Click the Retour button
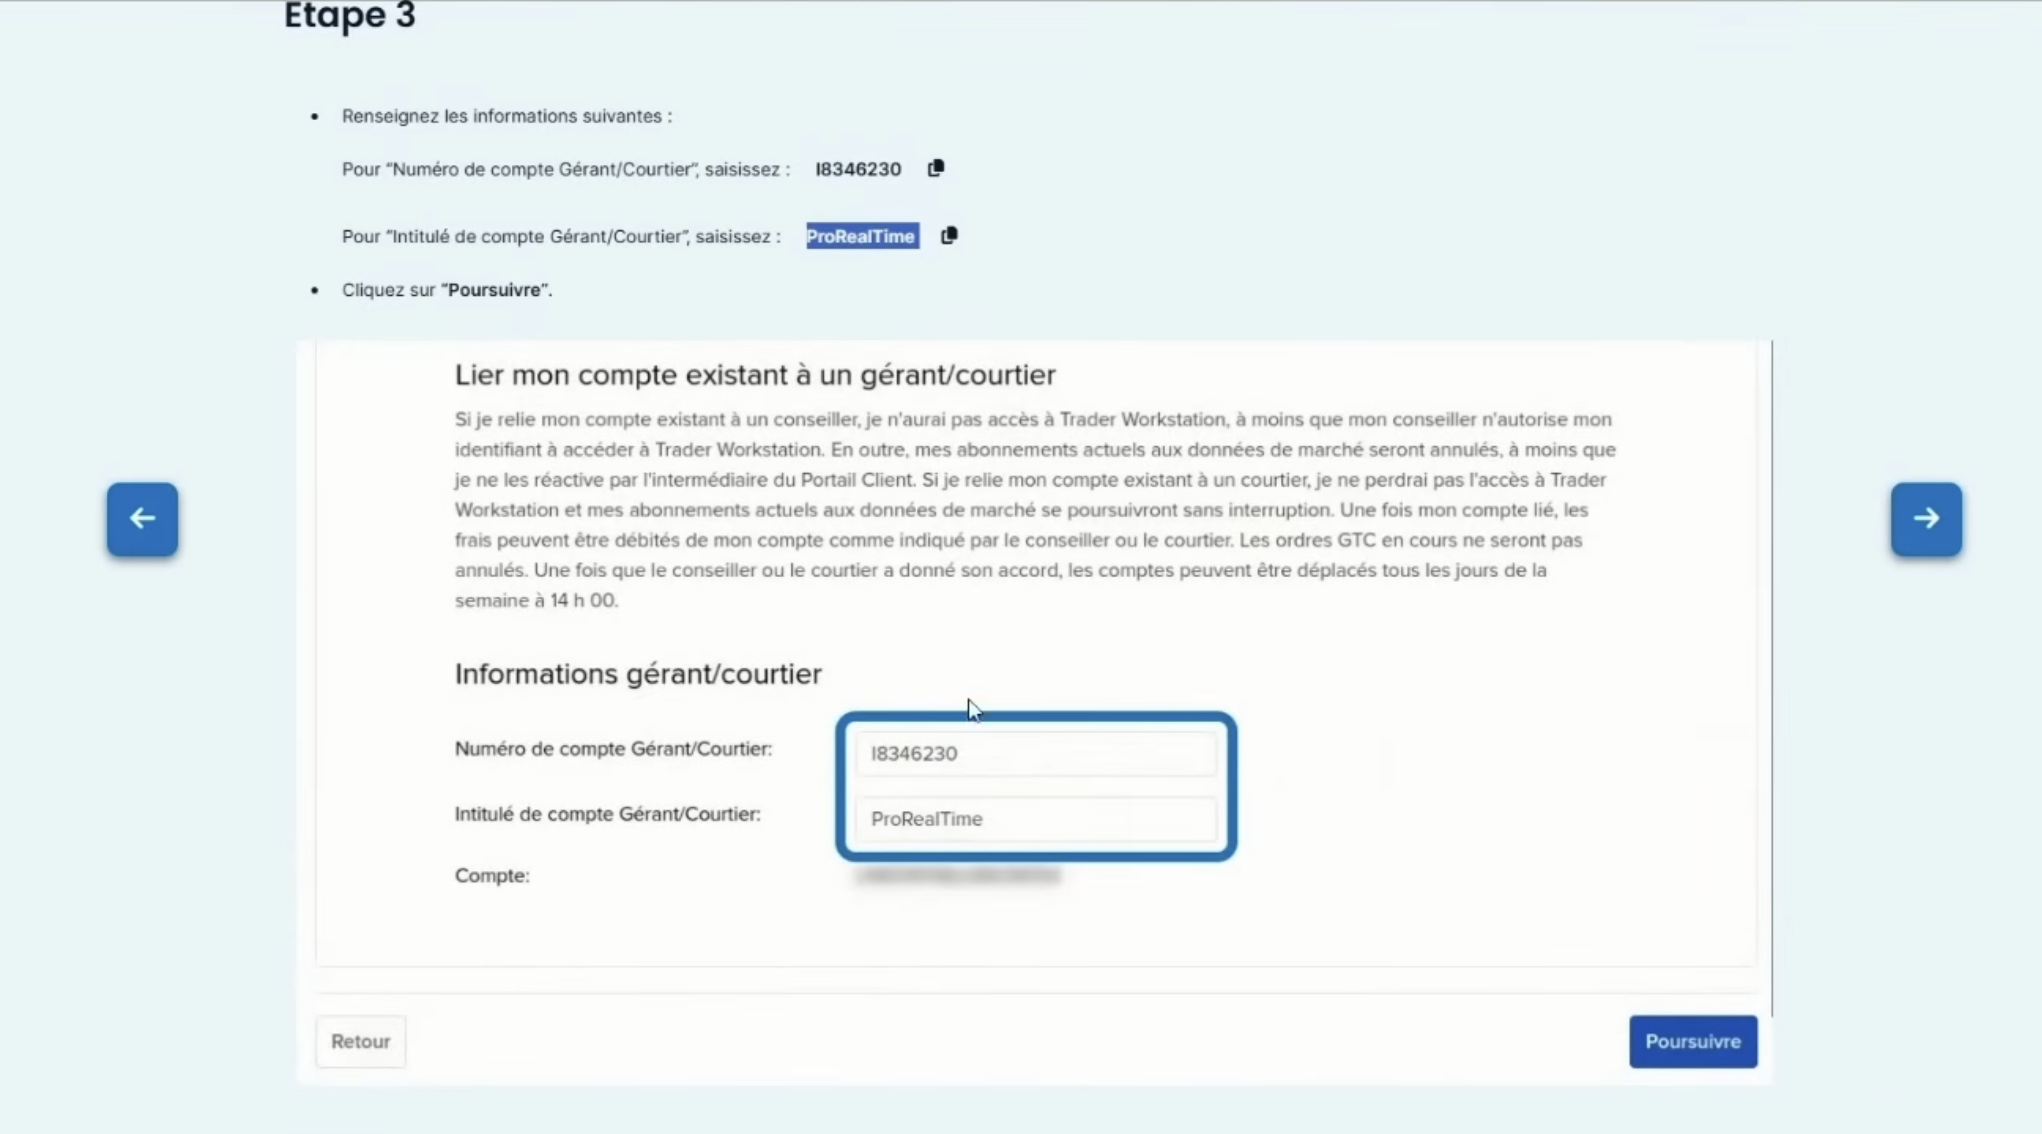Screen dimensions: 2042x1134 pyautogui.click(x=360, y=1041)
